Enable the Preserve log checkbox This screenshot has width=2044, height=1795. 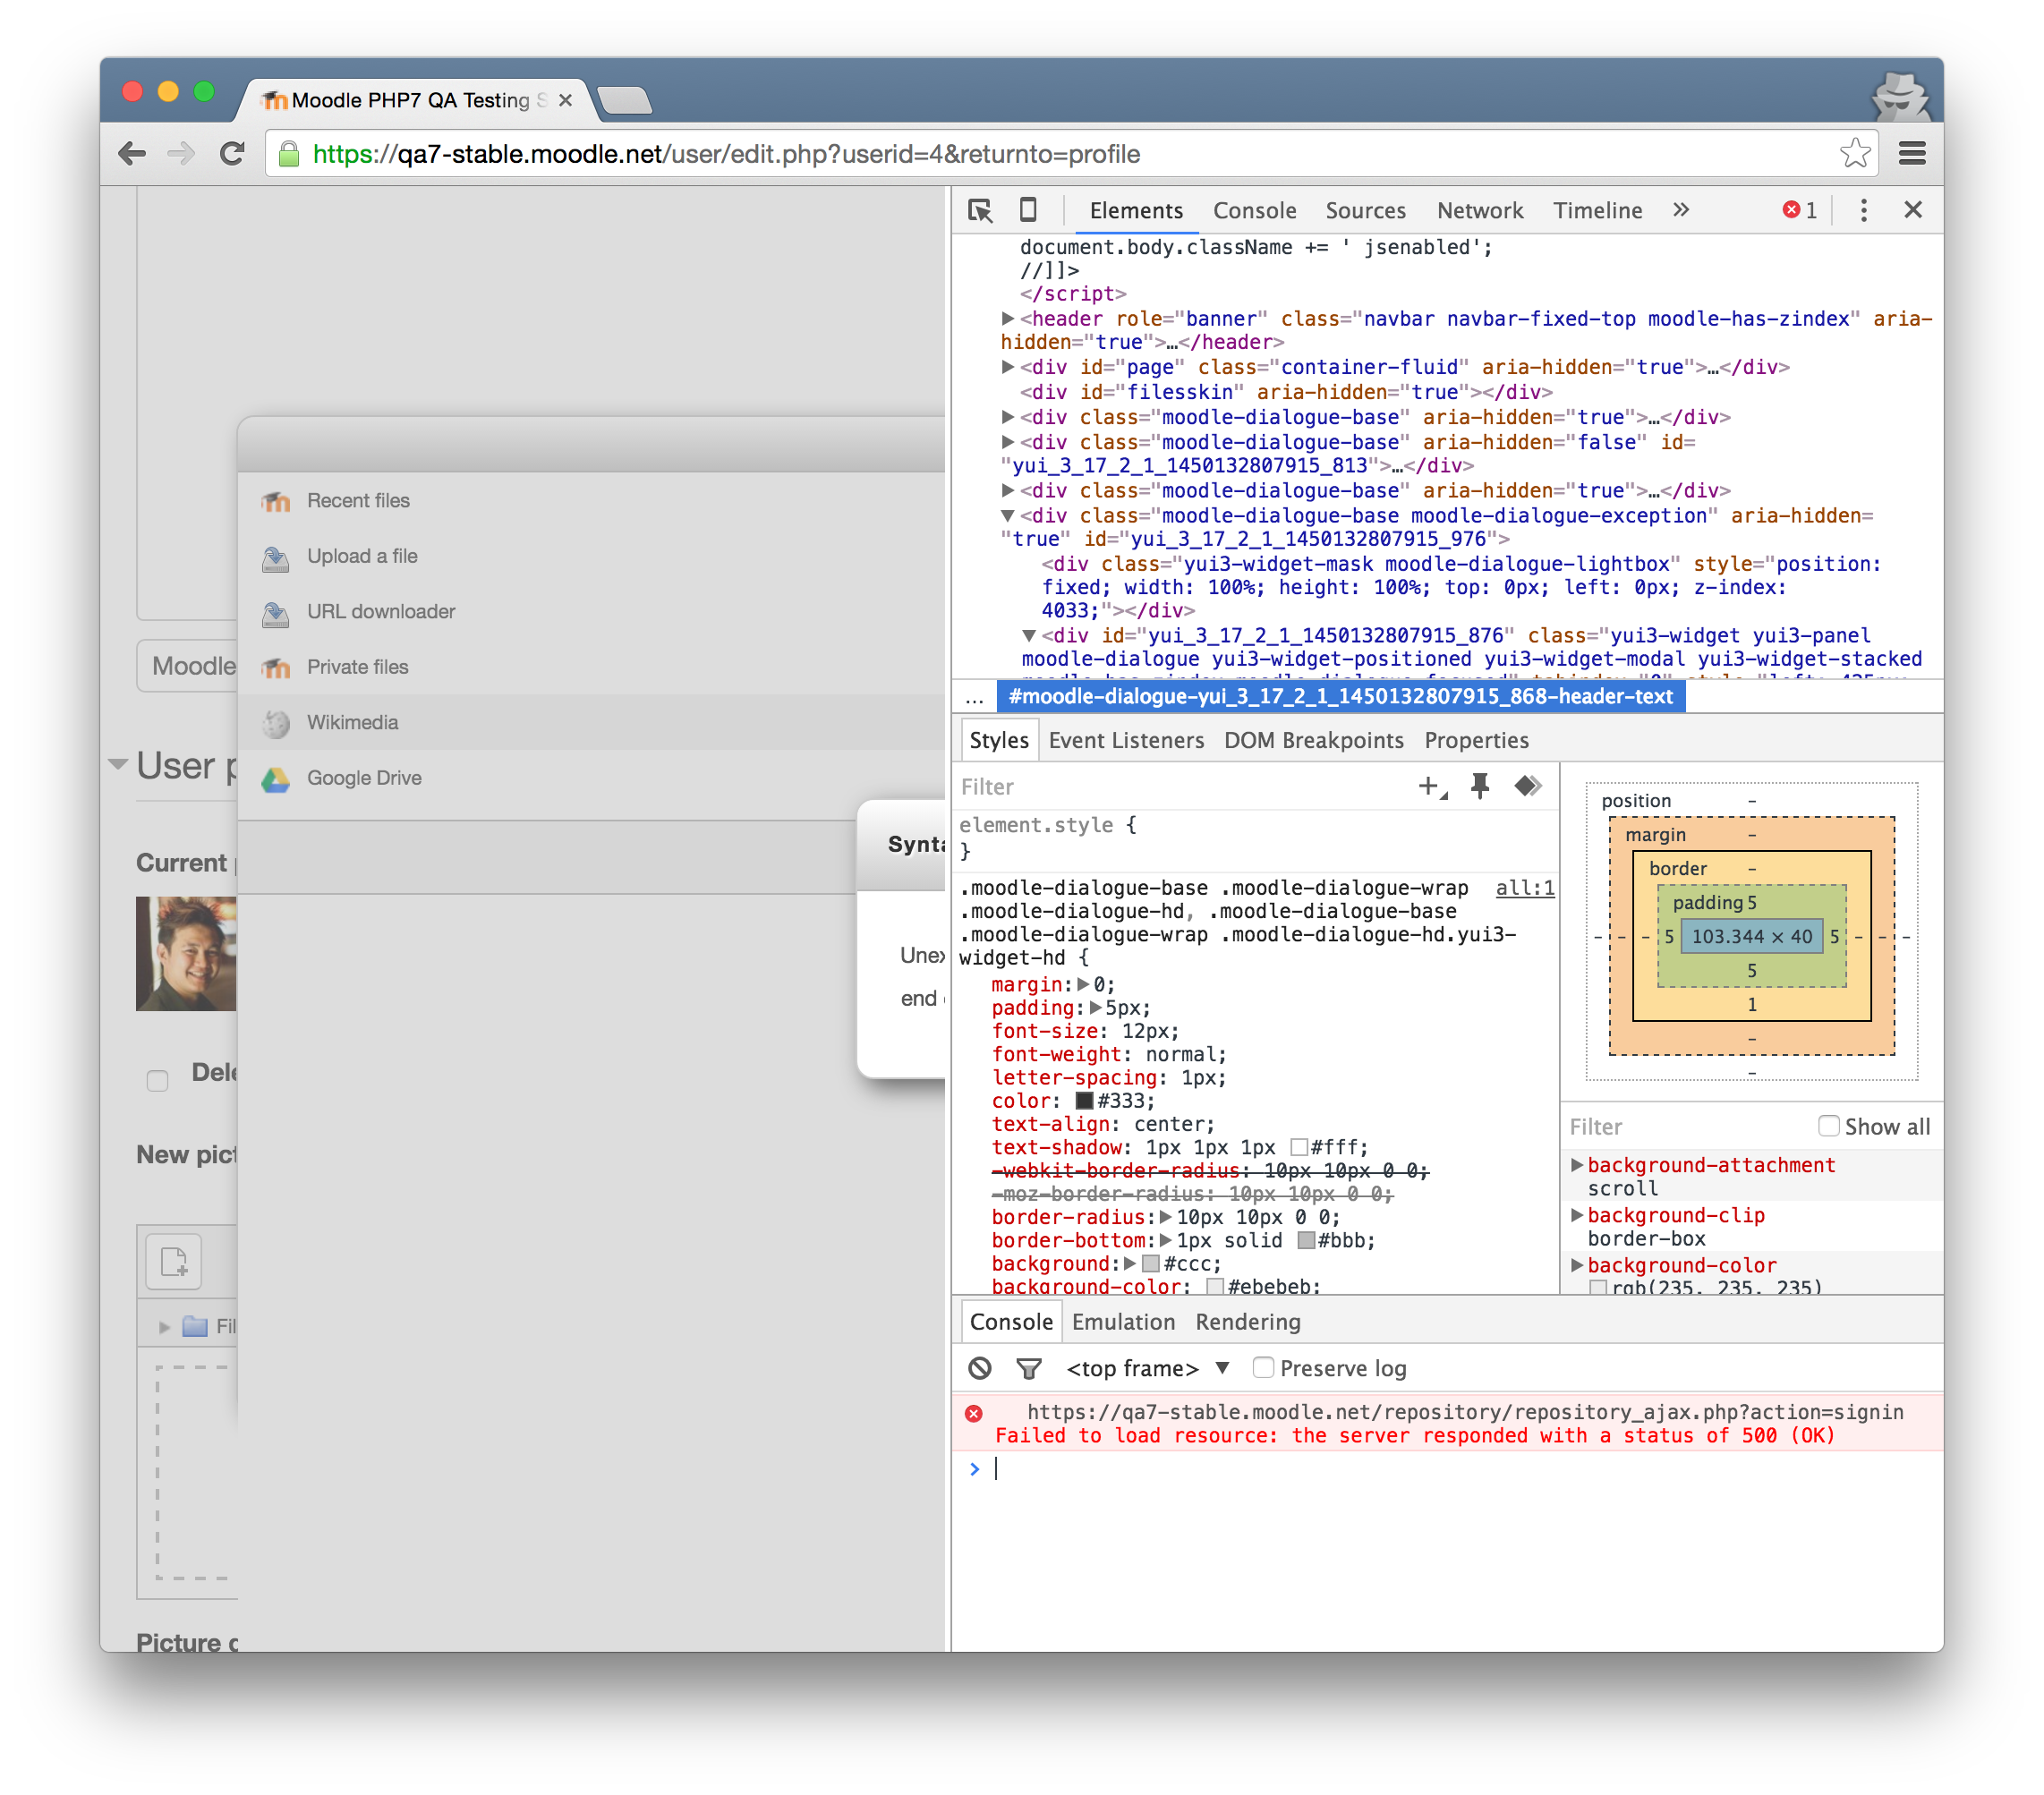pos(1263,1367)
